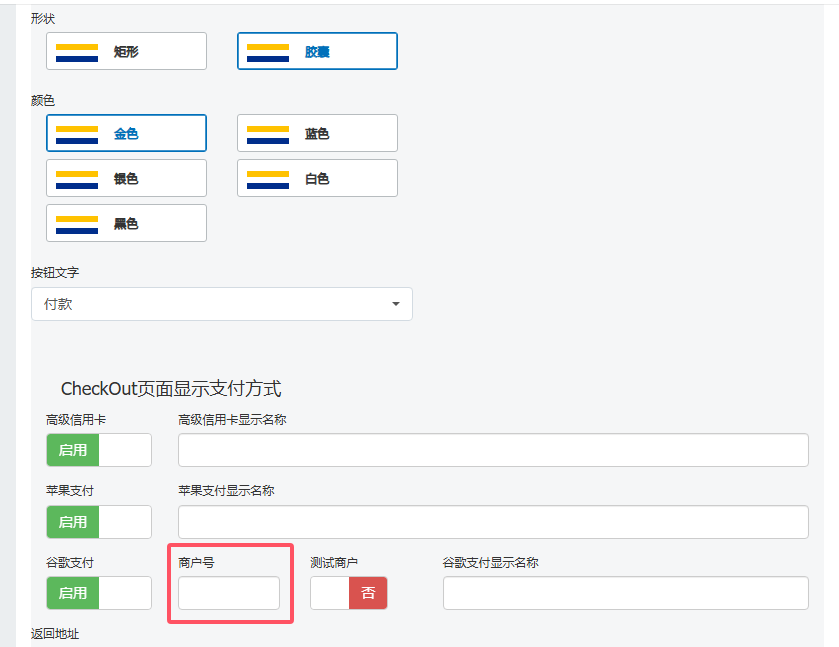Focus the 高级信用卡显示名称 input field

click(493, 450)
